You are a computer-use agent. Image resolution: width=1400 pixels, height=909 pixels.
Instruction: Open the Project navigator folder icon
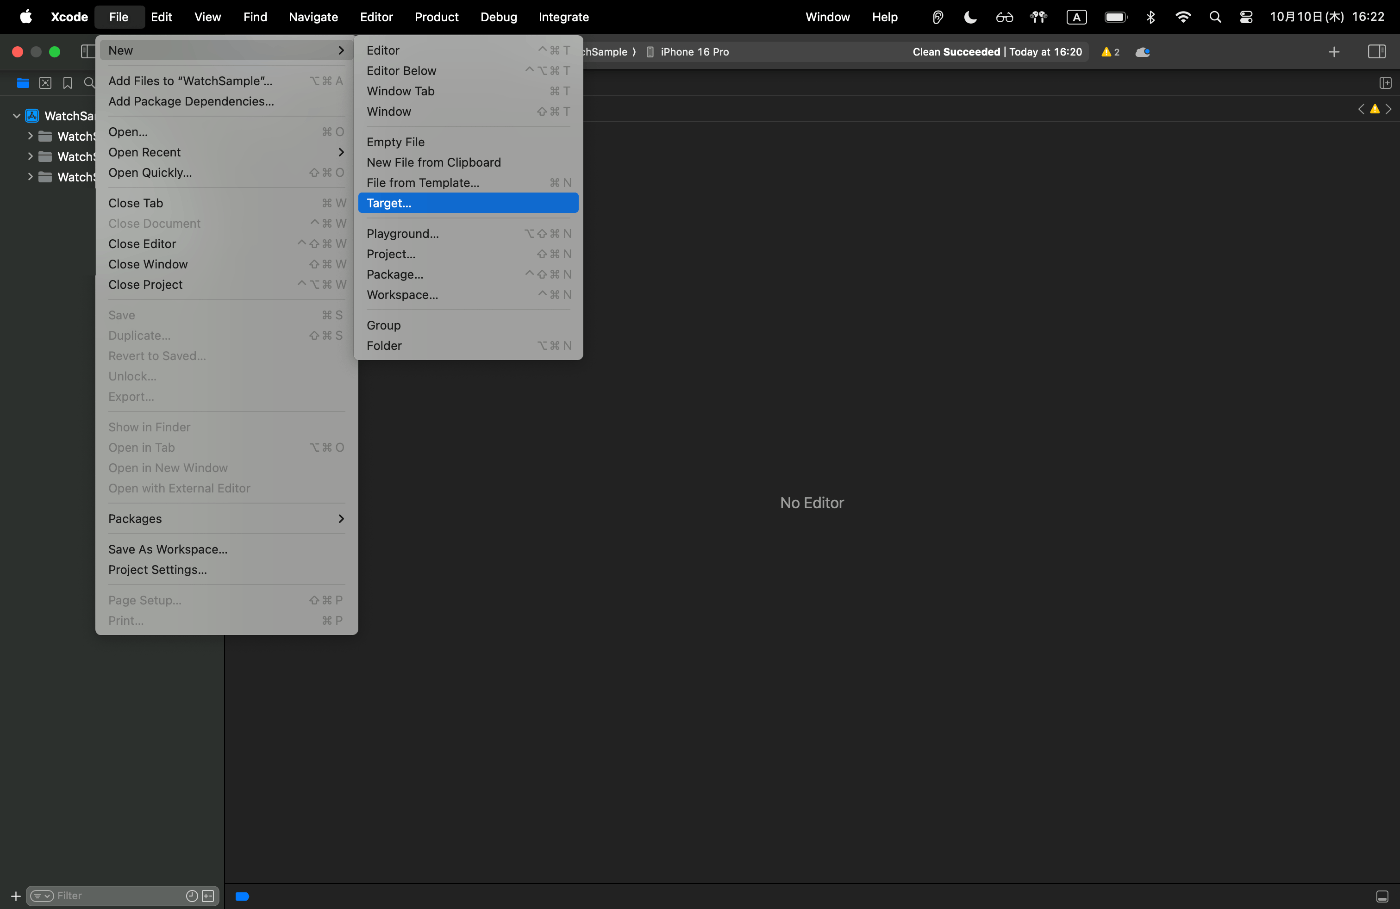(x=23, y=83)
